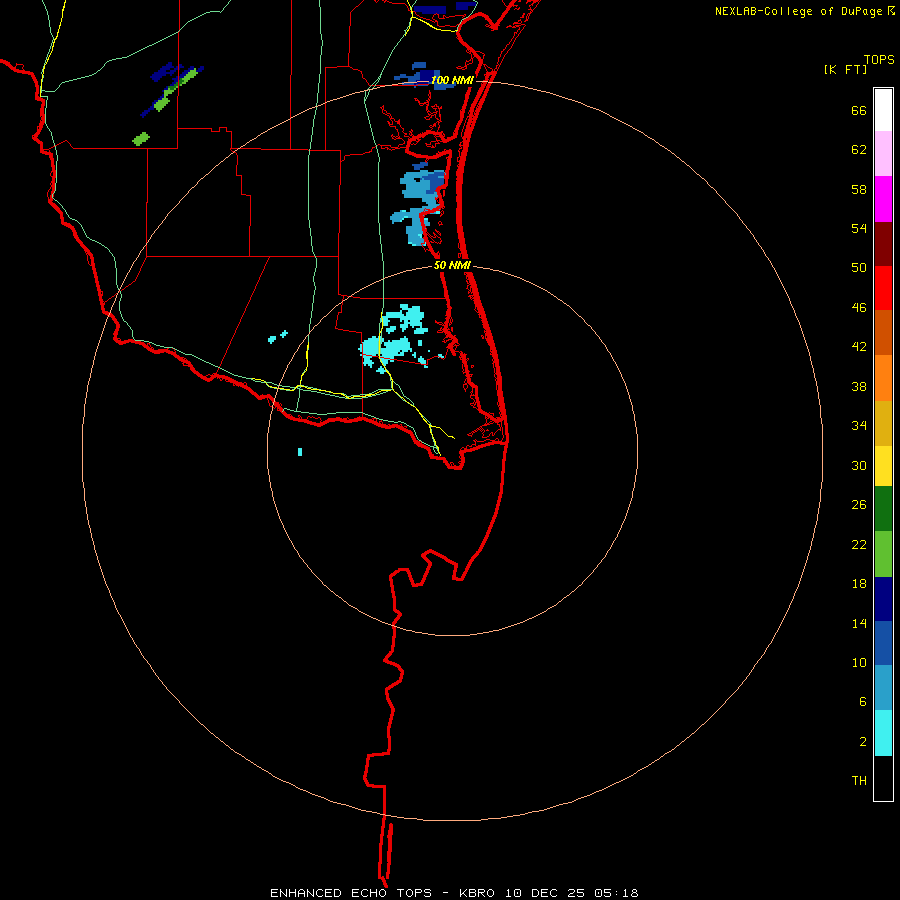
Task: Click the '54' legend value
Action: tap(859, 228)
